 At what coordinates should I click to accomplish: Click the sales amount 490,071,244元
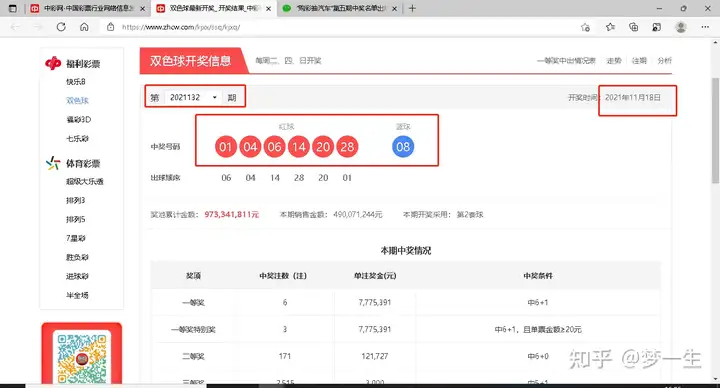click(358, 214)
